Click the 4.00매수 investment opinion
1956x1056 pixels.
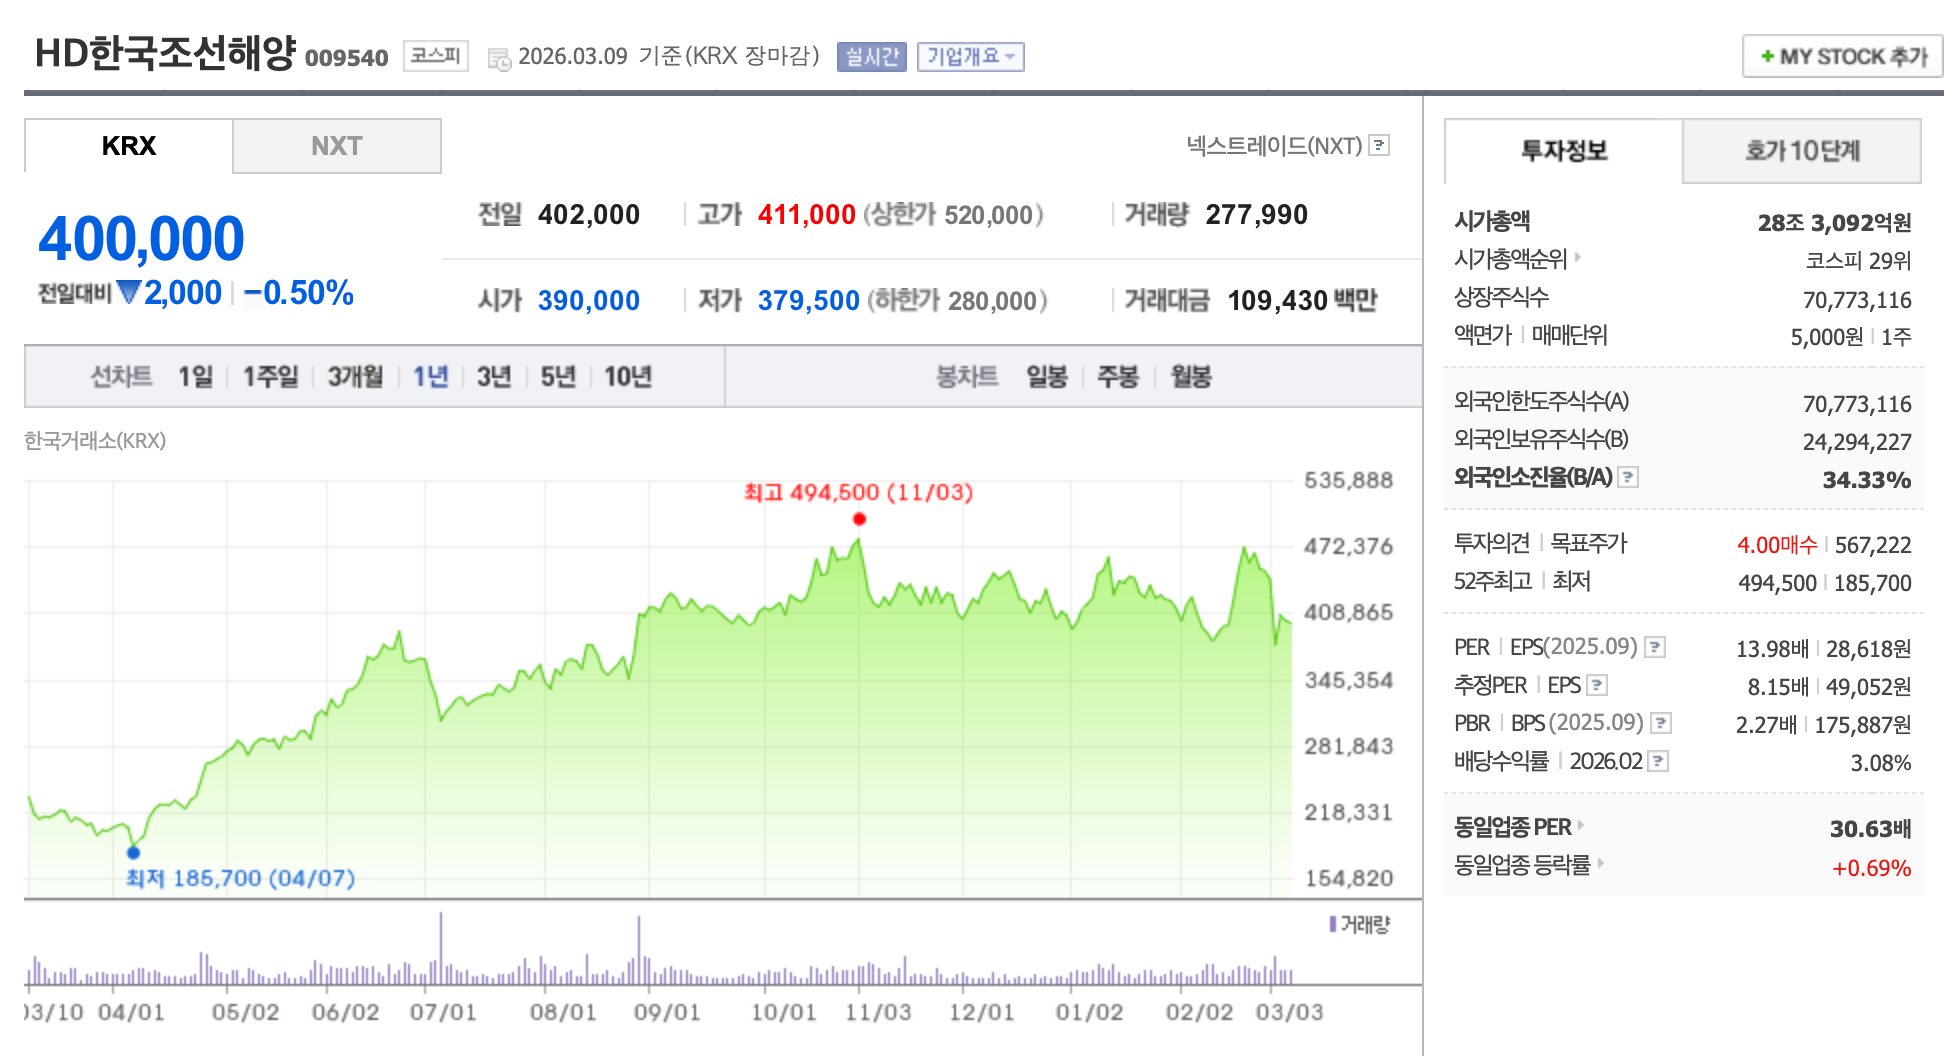(1777, 545)
